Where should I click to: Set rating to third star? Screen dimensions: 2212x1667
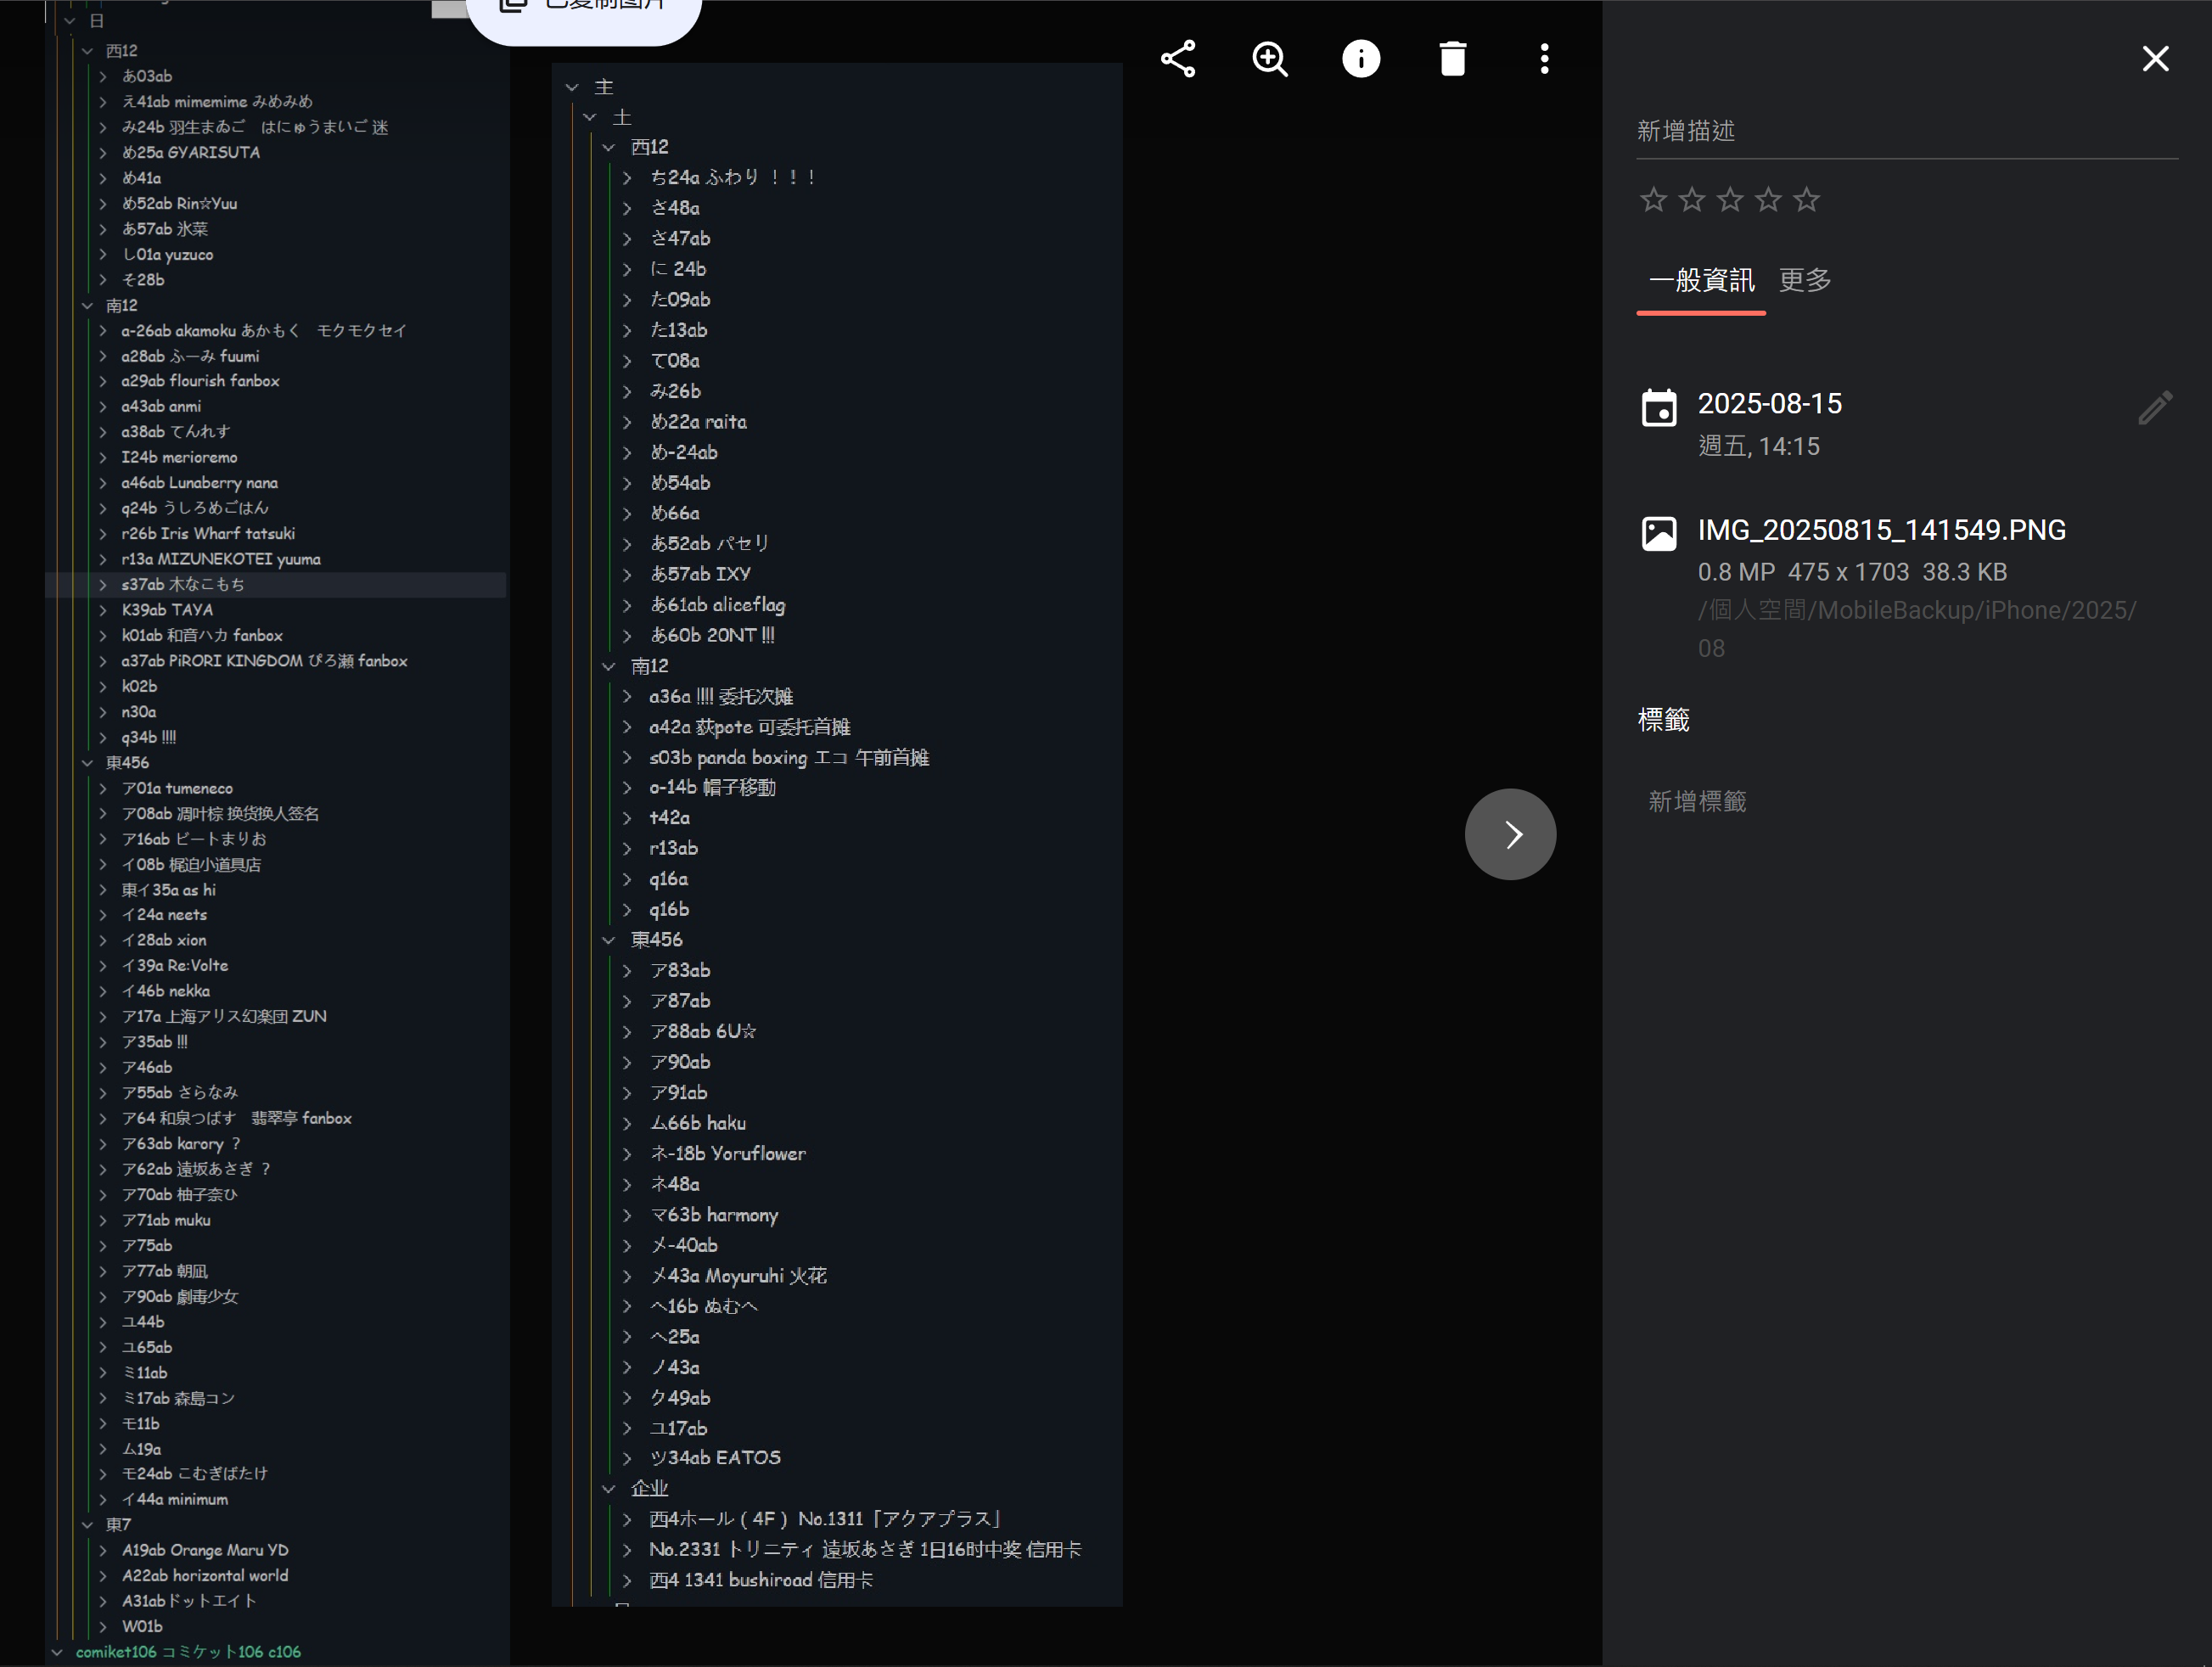(x=1730, y=200)
